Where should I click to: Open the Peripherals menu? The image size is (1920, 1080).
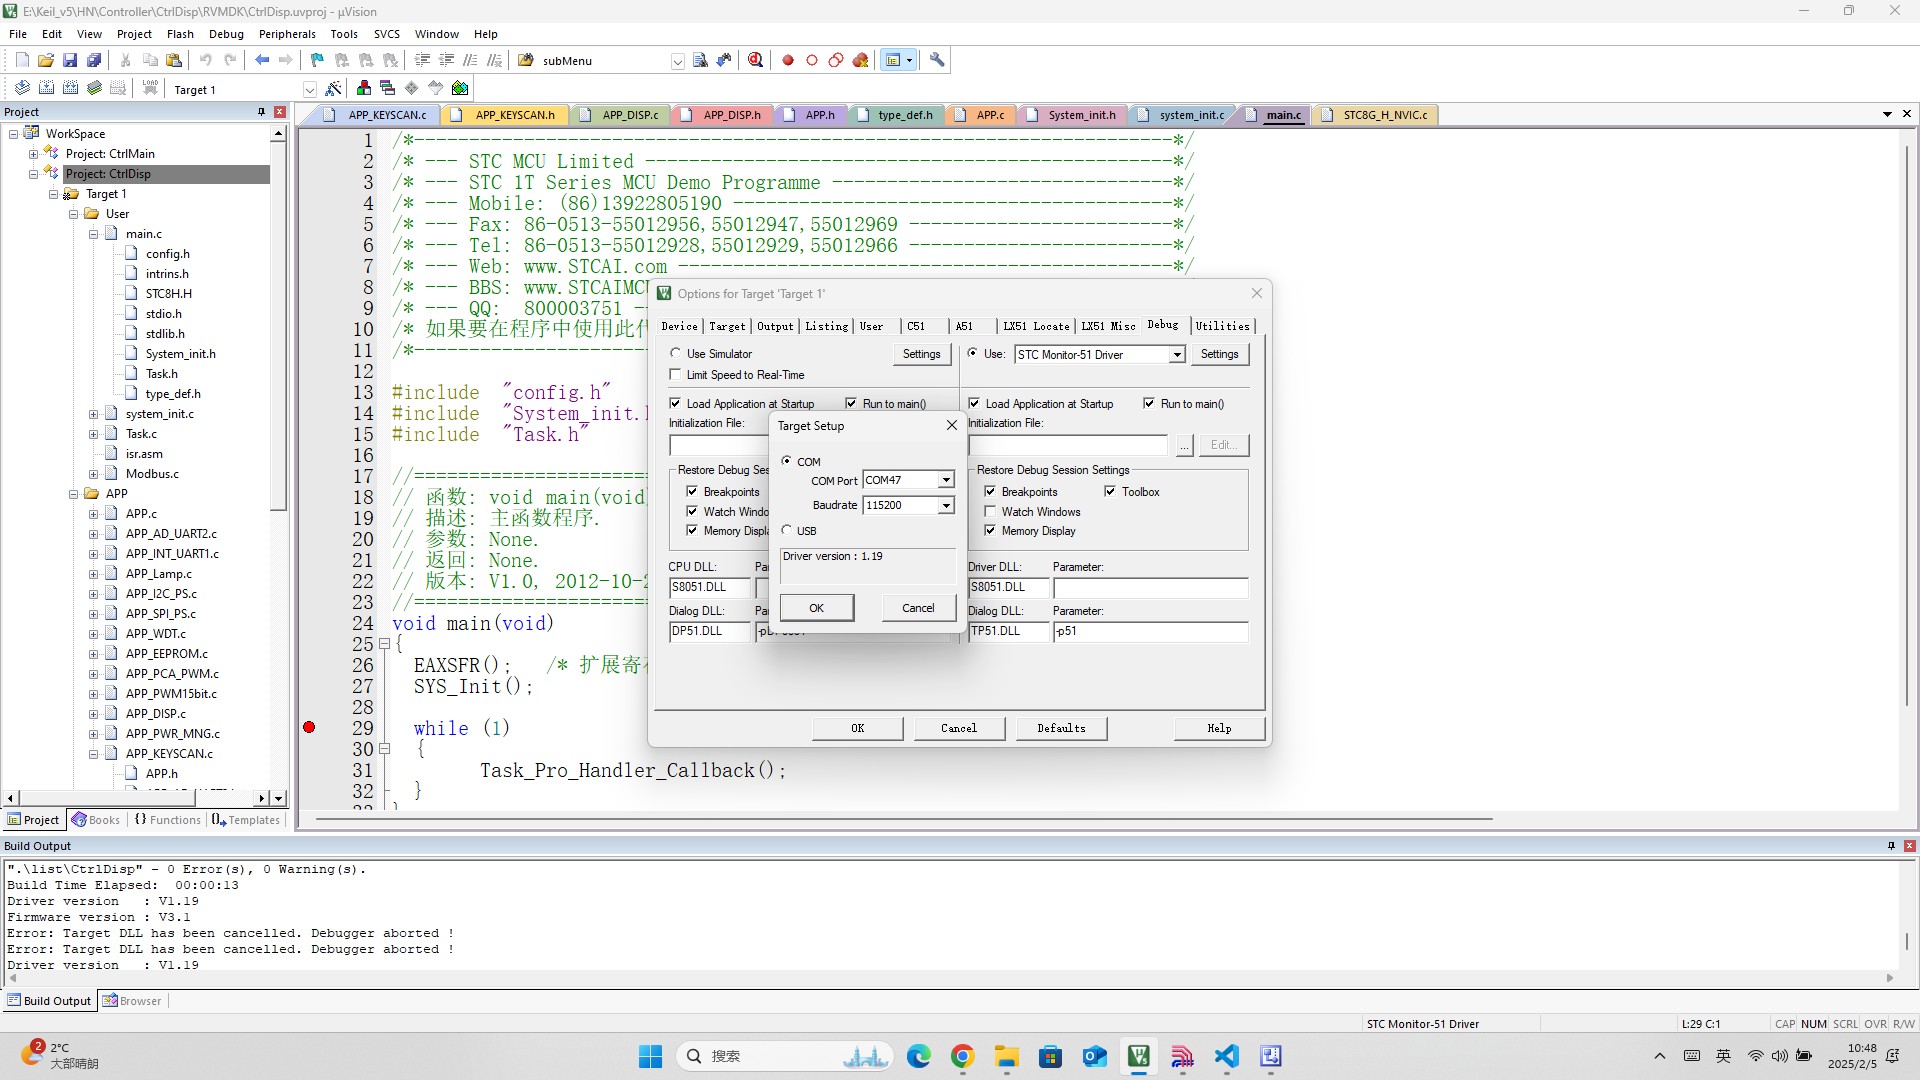(x=287, y=34)
